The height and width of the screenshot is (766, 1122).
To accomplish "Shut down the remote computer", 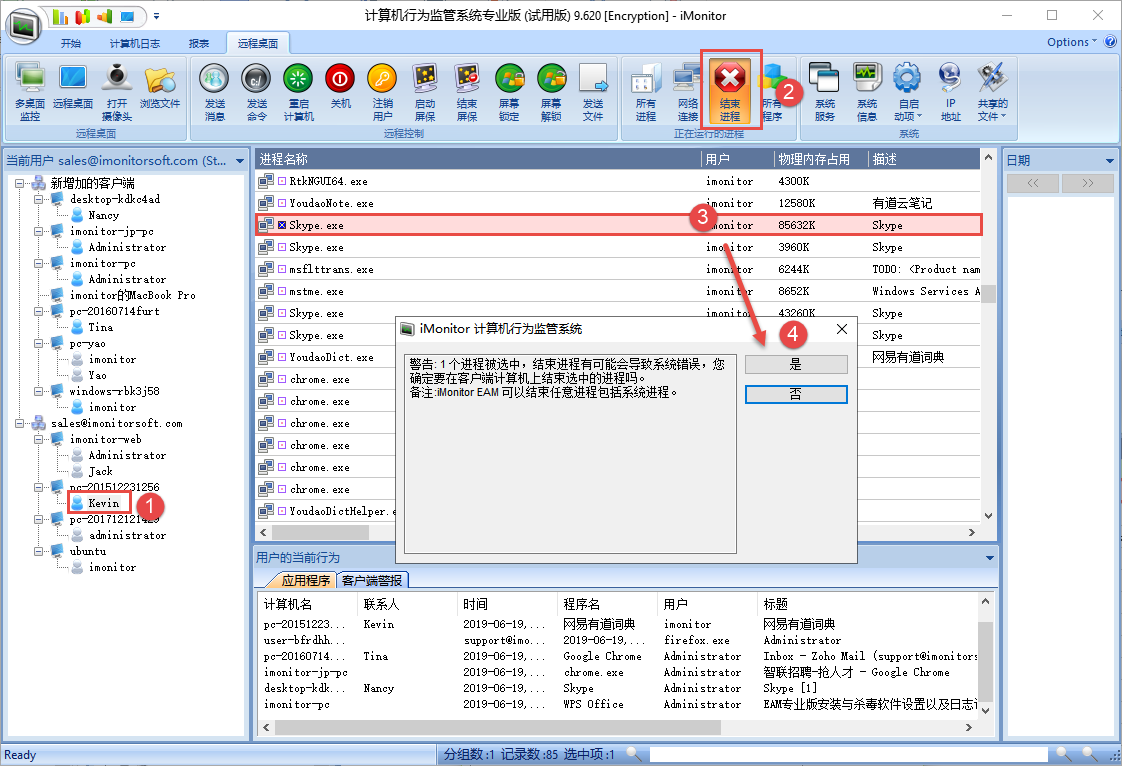I will pyautogui.click(x=340, y=86).
